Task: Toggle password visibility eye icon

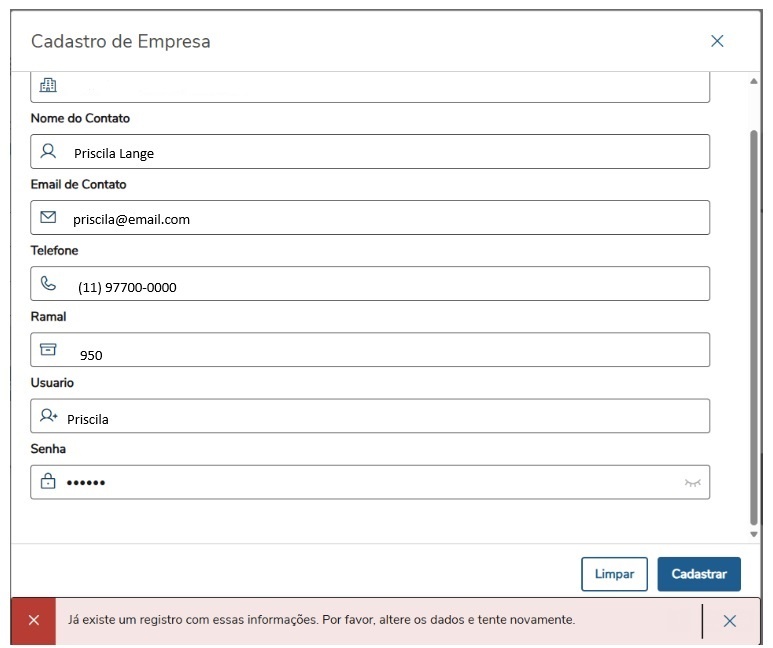Action: coord(692,483)
